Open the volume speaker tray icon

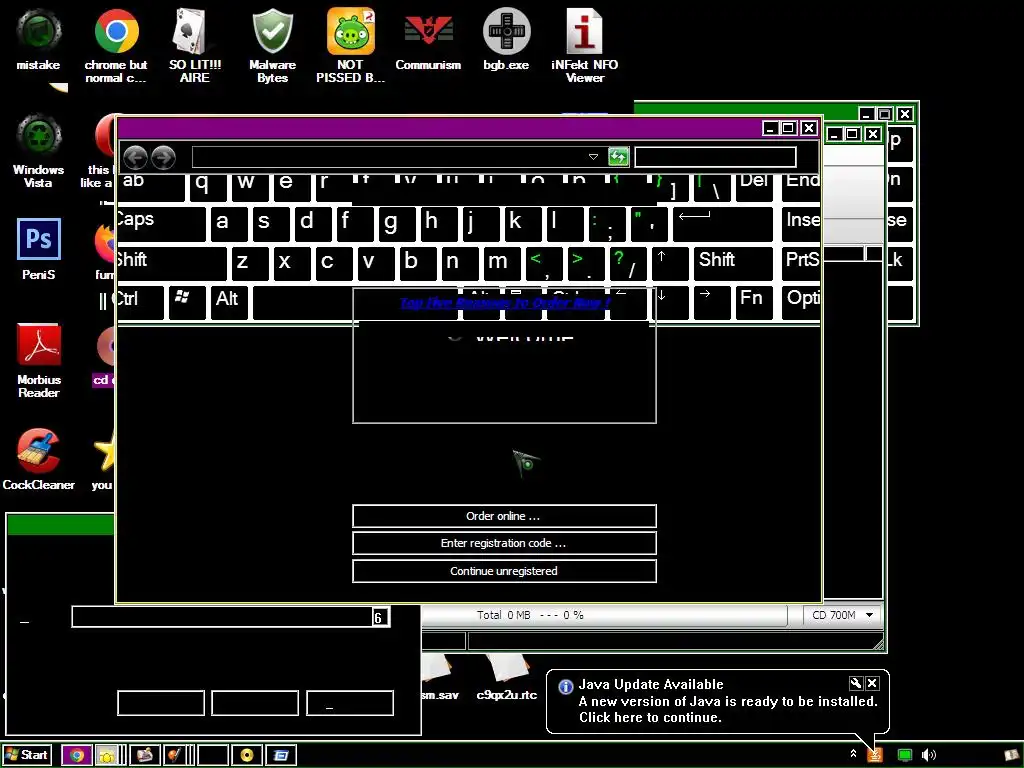[x=928, y=756]
